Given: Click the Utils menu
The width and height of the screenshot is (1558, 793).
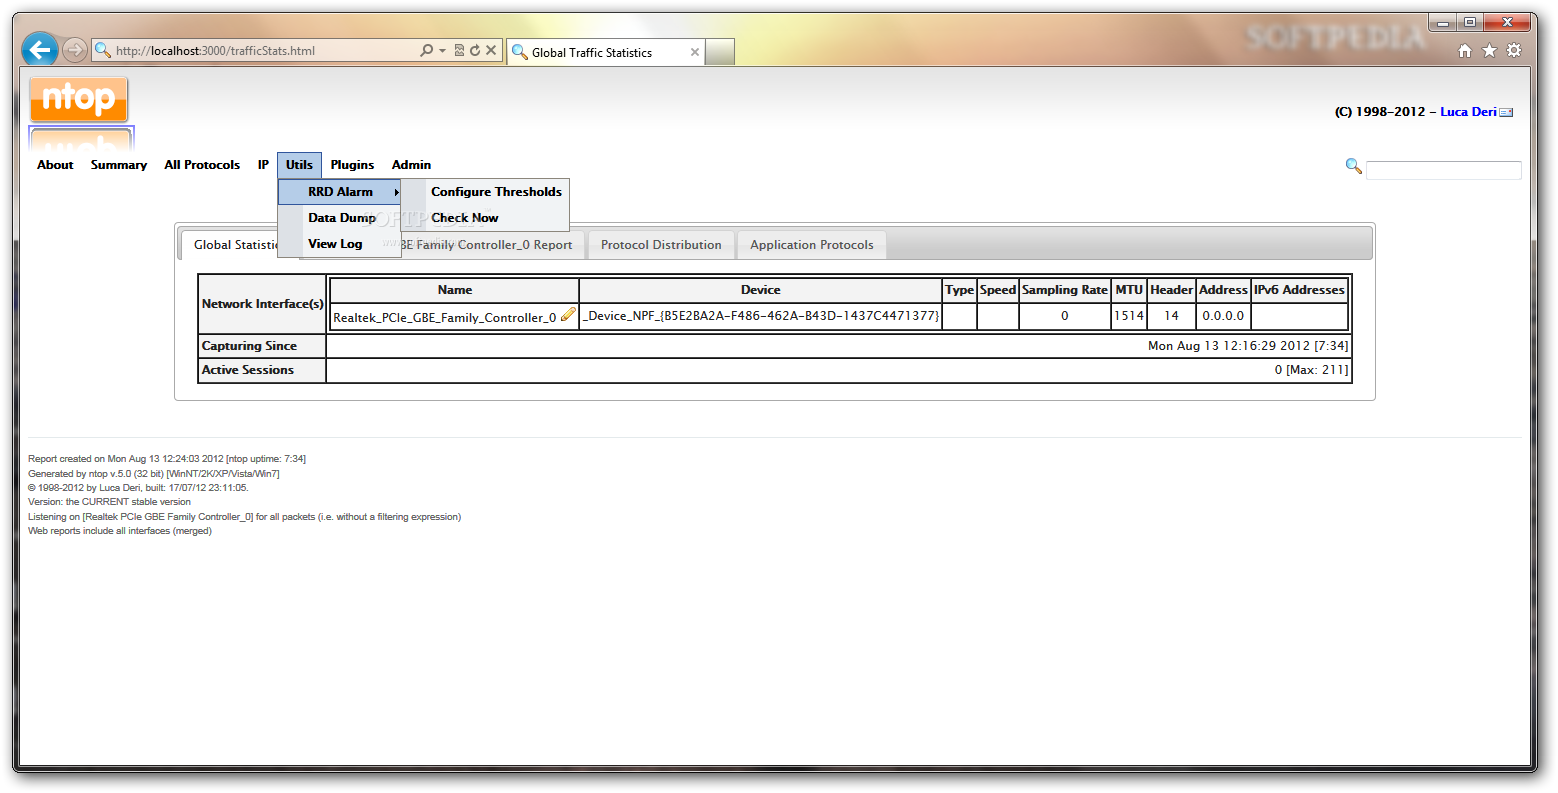Looking at the screenshot, I should [x=299, y=165].
